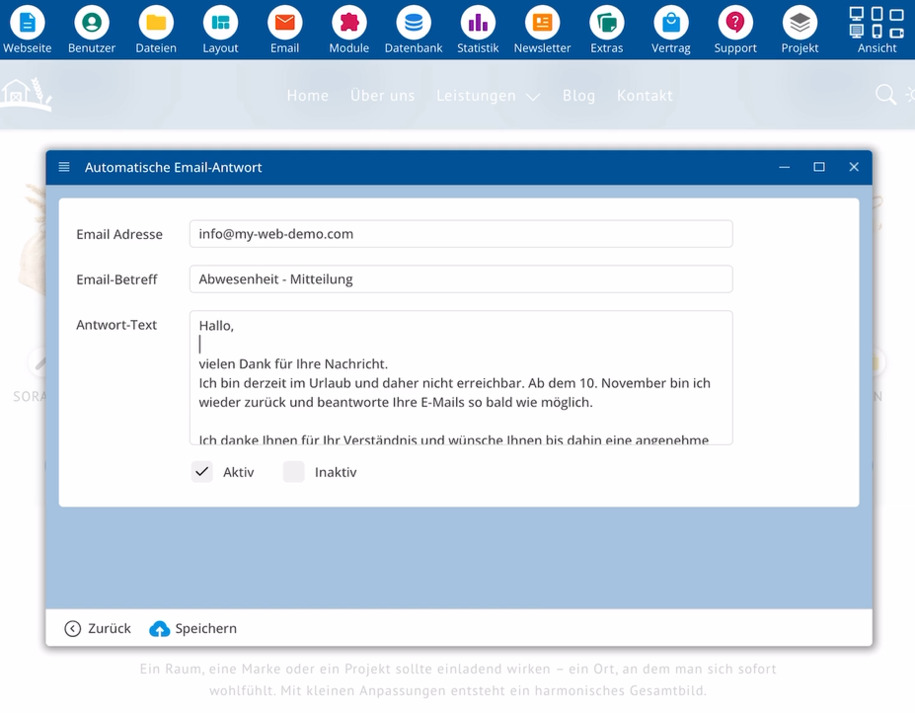915x713 pixels.
Task: Click into the Email-Betreff input field
Action: pyautogui.click(x=461, y=279)
